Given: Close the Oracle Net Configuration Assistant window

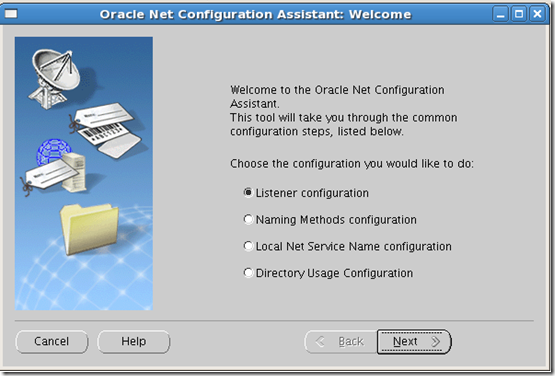Looking at the screenshot, I should (537, 14).
